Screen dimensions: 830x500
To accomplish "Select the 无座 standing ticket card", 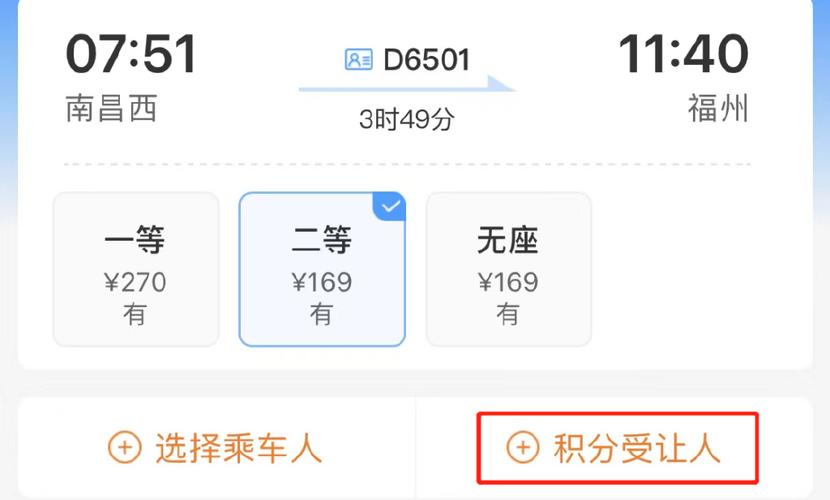I will coord(509,269).
